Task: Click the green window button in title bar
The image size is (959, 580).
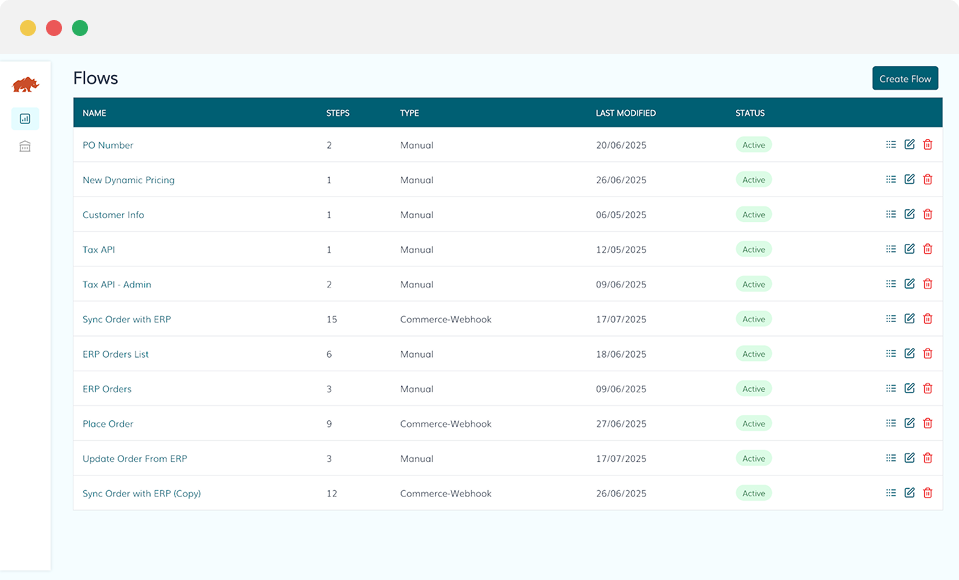Action: pyautogui.click(x=80, y=28)
